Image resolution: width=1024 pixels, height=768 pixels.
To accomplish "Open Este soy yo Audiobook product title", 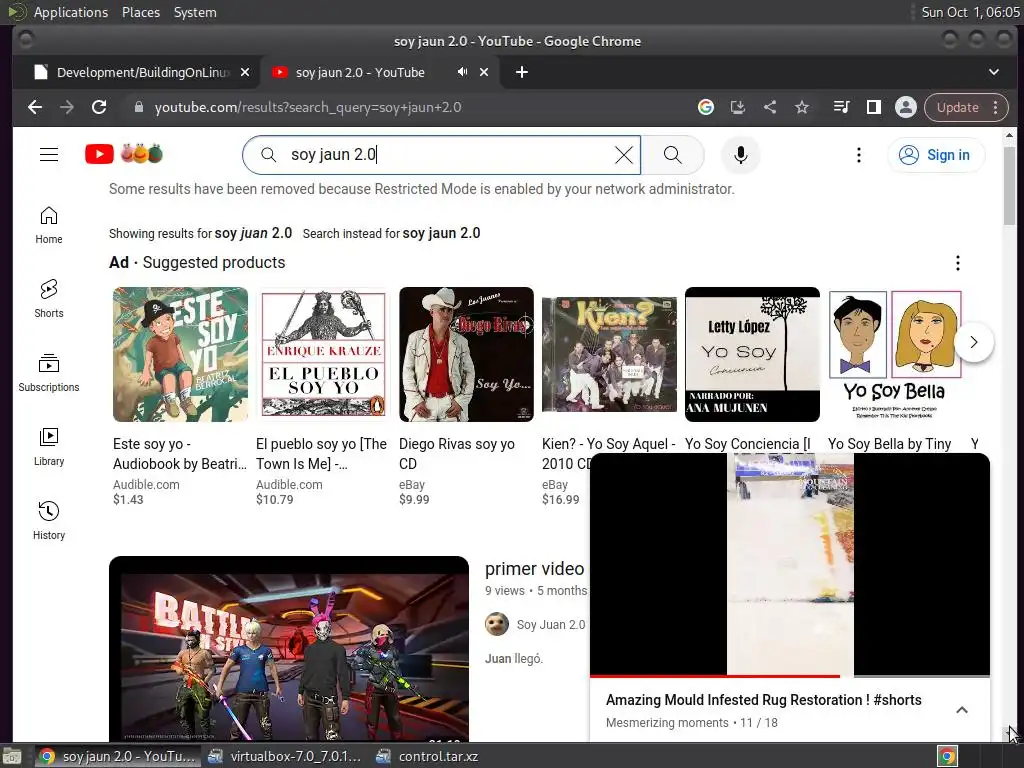I will [180, 454].
